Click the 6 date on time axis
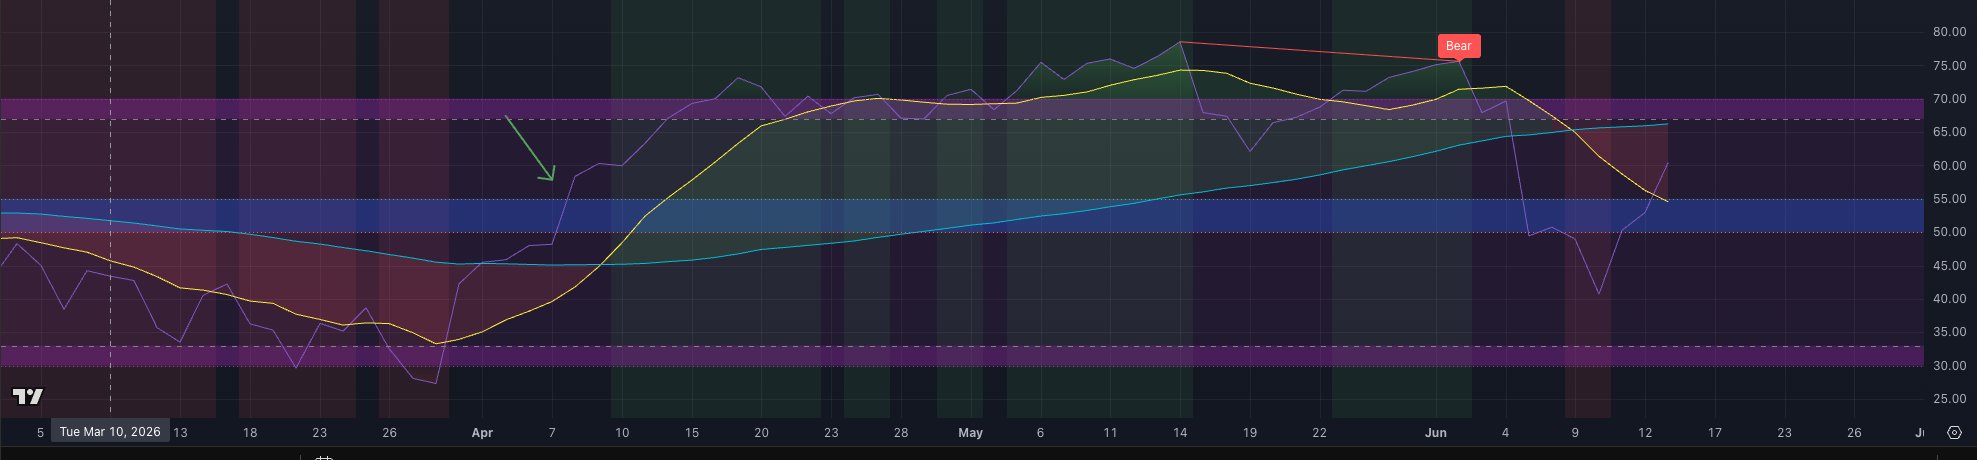Viewport: 1977px width, 460px height. [1040, 433]
